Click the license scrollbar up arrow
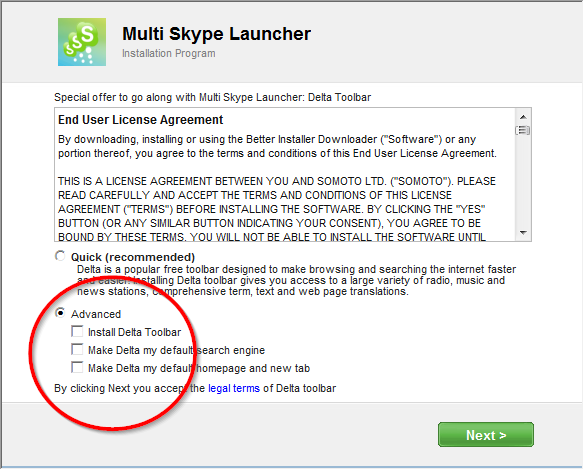The width and height of the screenshot is (584, 470). [x=523, y=117]
